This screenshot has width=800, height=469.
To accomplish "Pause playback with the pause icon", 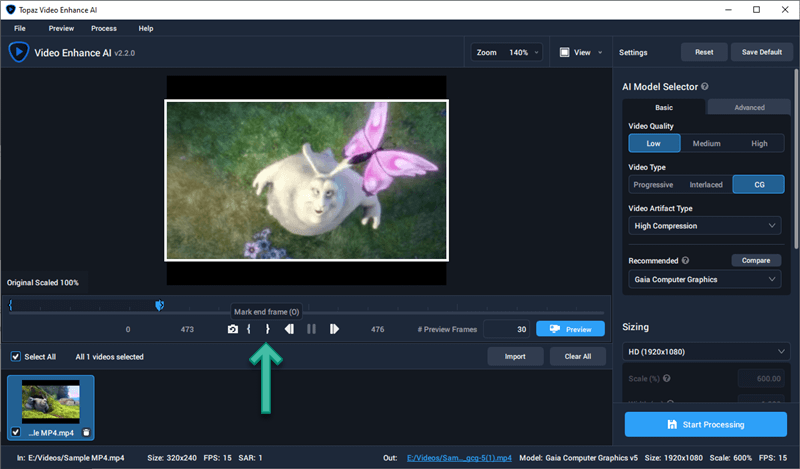I will click(x=311, y=329).
